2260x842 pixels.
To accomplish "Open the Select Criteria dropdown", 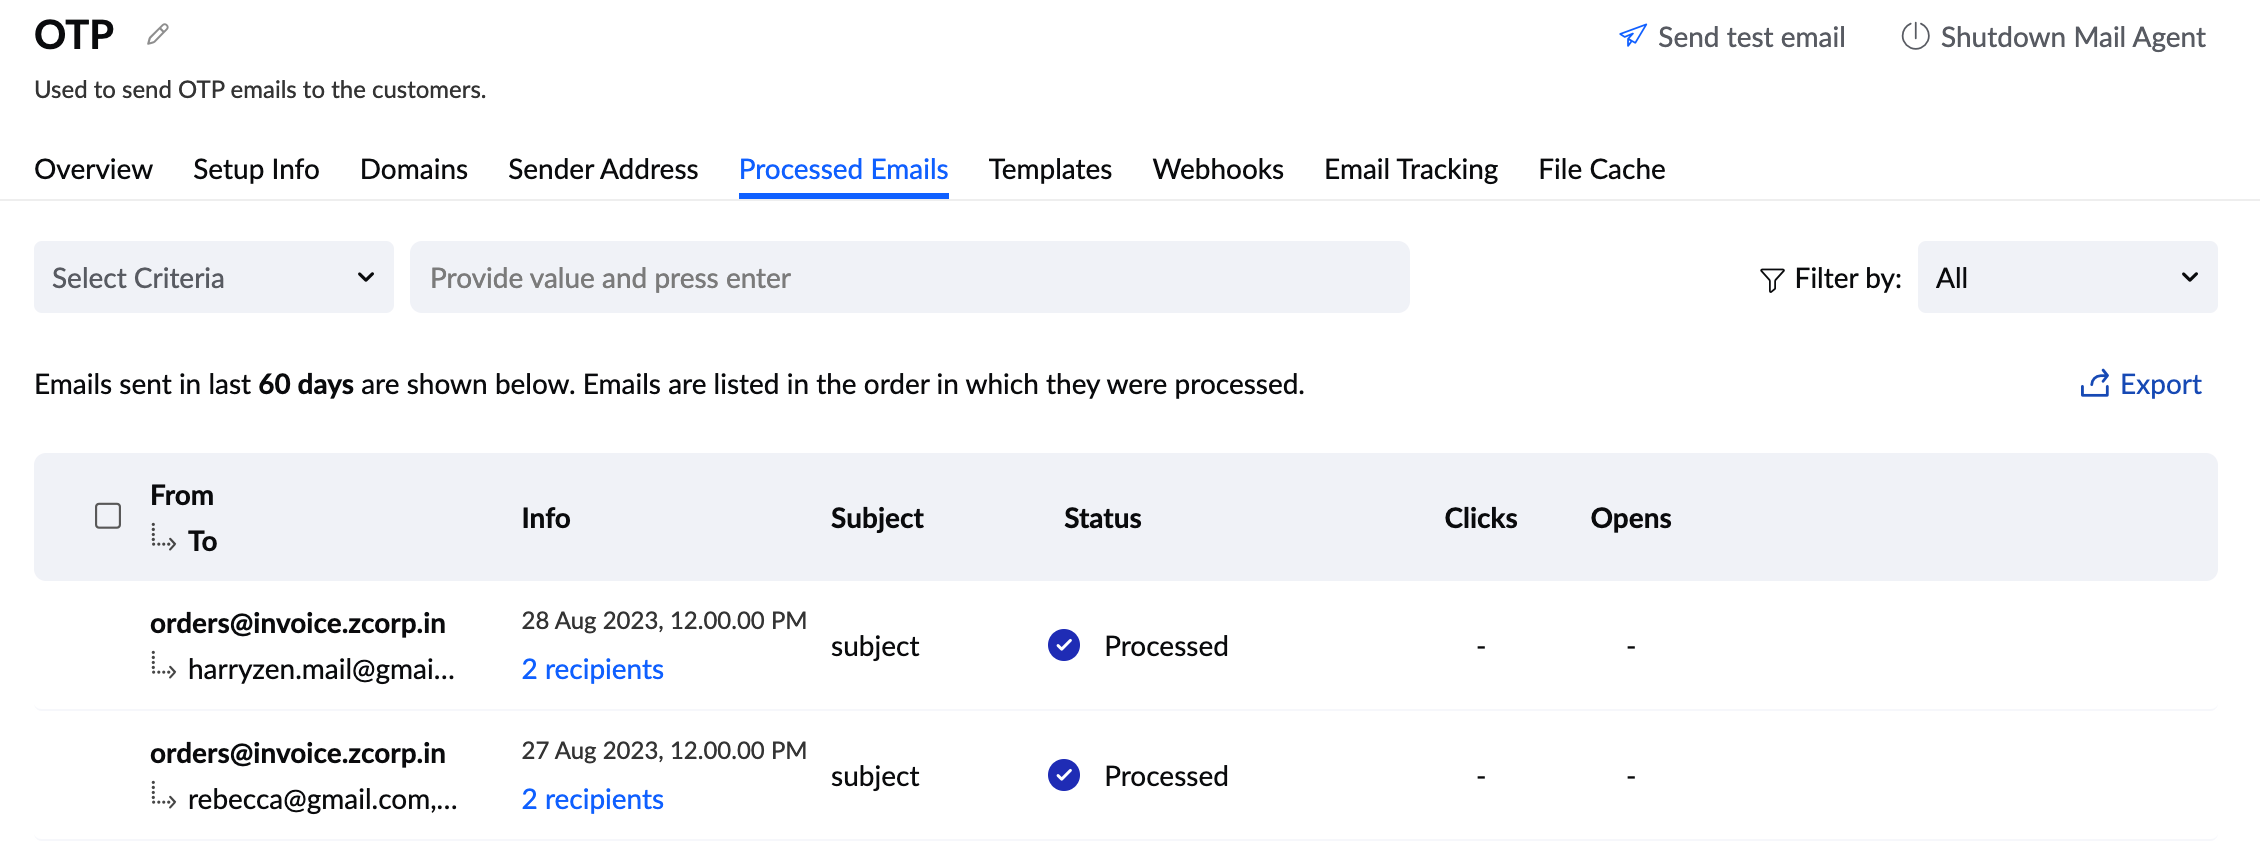I will tap(214, 278).
